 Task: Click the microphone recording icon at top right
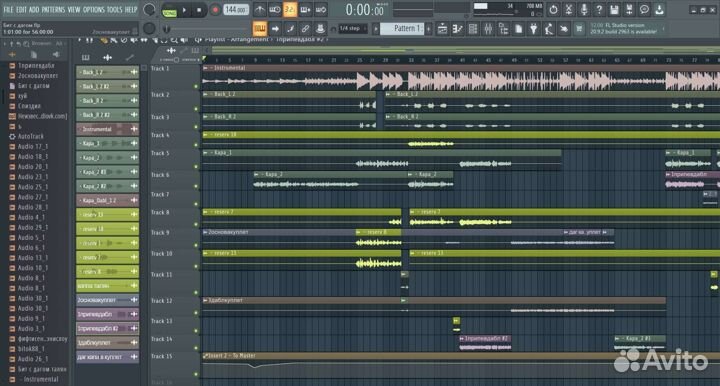[x=584, y=9]
